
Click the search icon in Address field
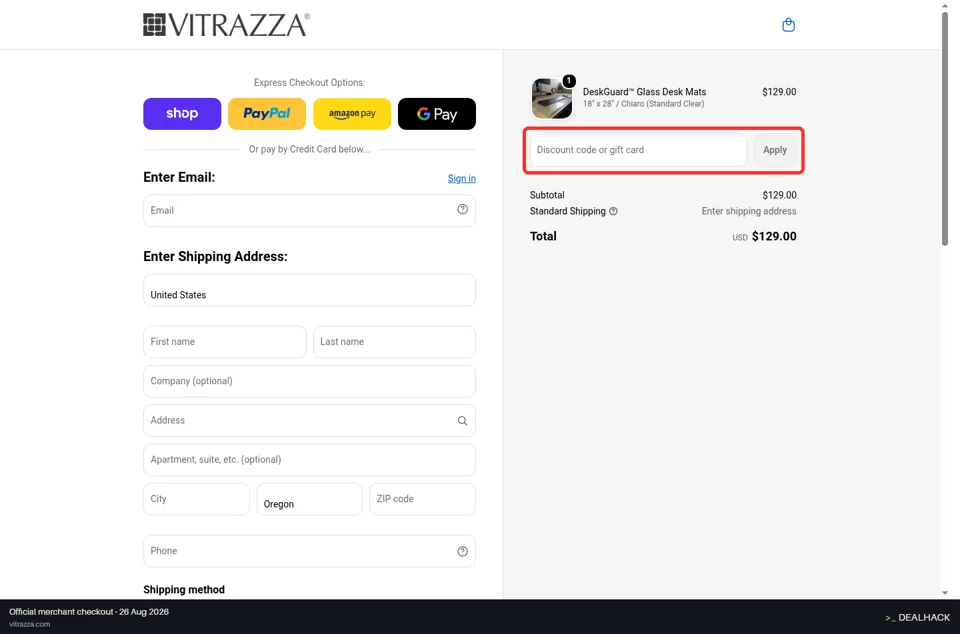tap(462, 420)
